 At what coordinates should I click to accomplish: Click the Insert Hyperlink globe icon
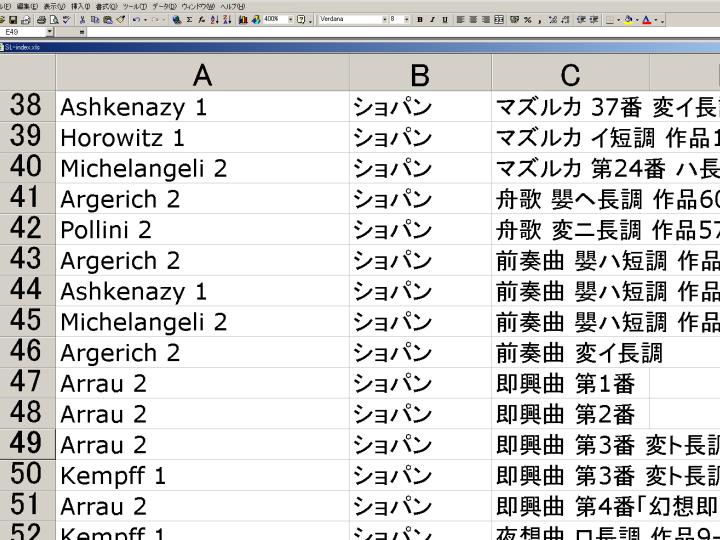click(x=177, y=20)
